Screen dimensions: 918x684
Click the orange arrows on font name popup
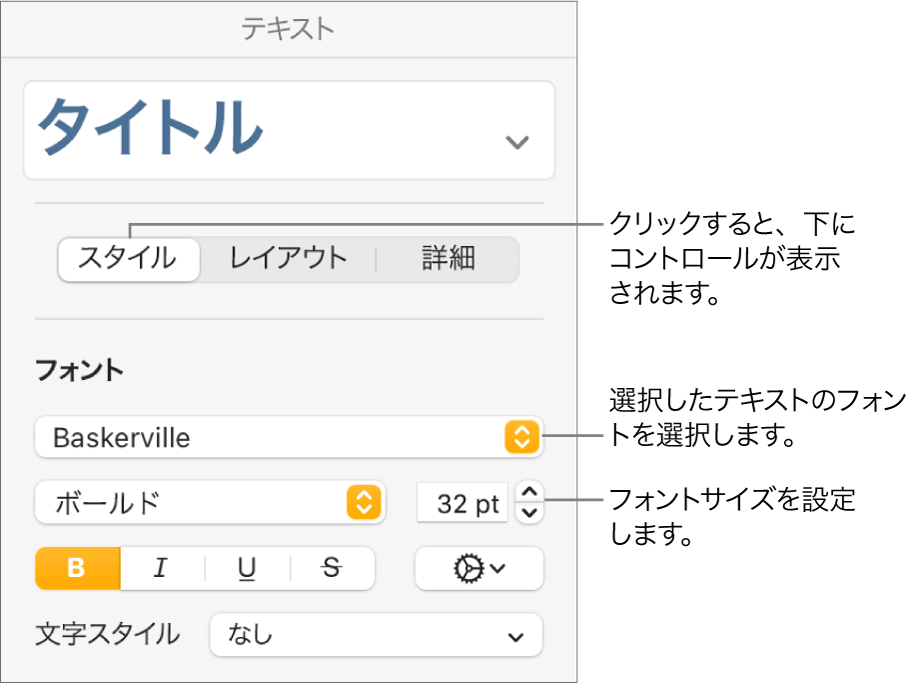coord(522,437)
